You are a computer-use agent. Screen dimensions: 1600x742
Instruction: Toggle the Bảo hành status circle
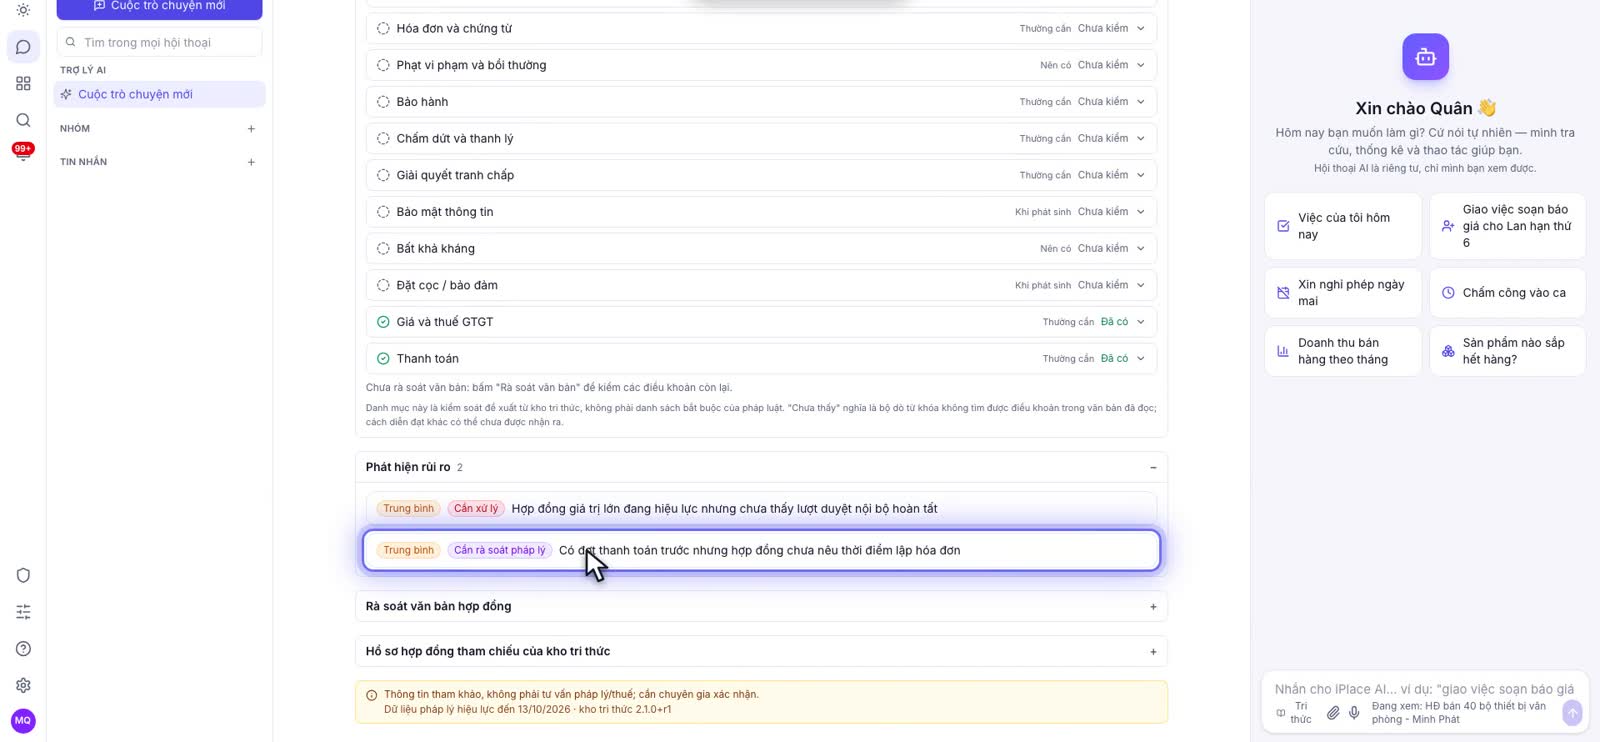click(x=383, y=102)
